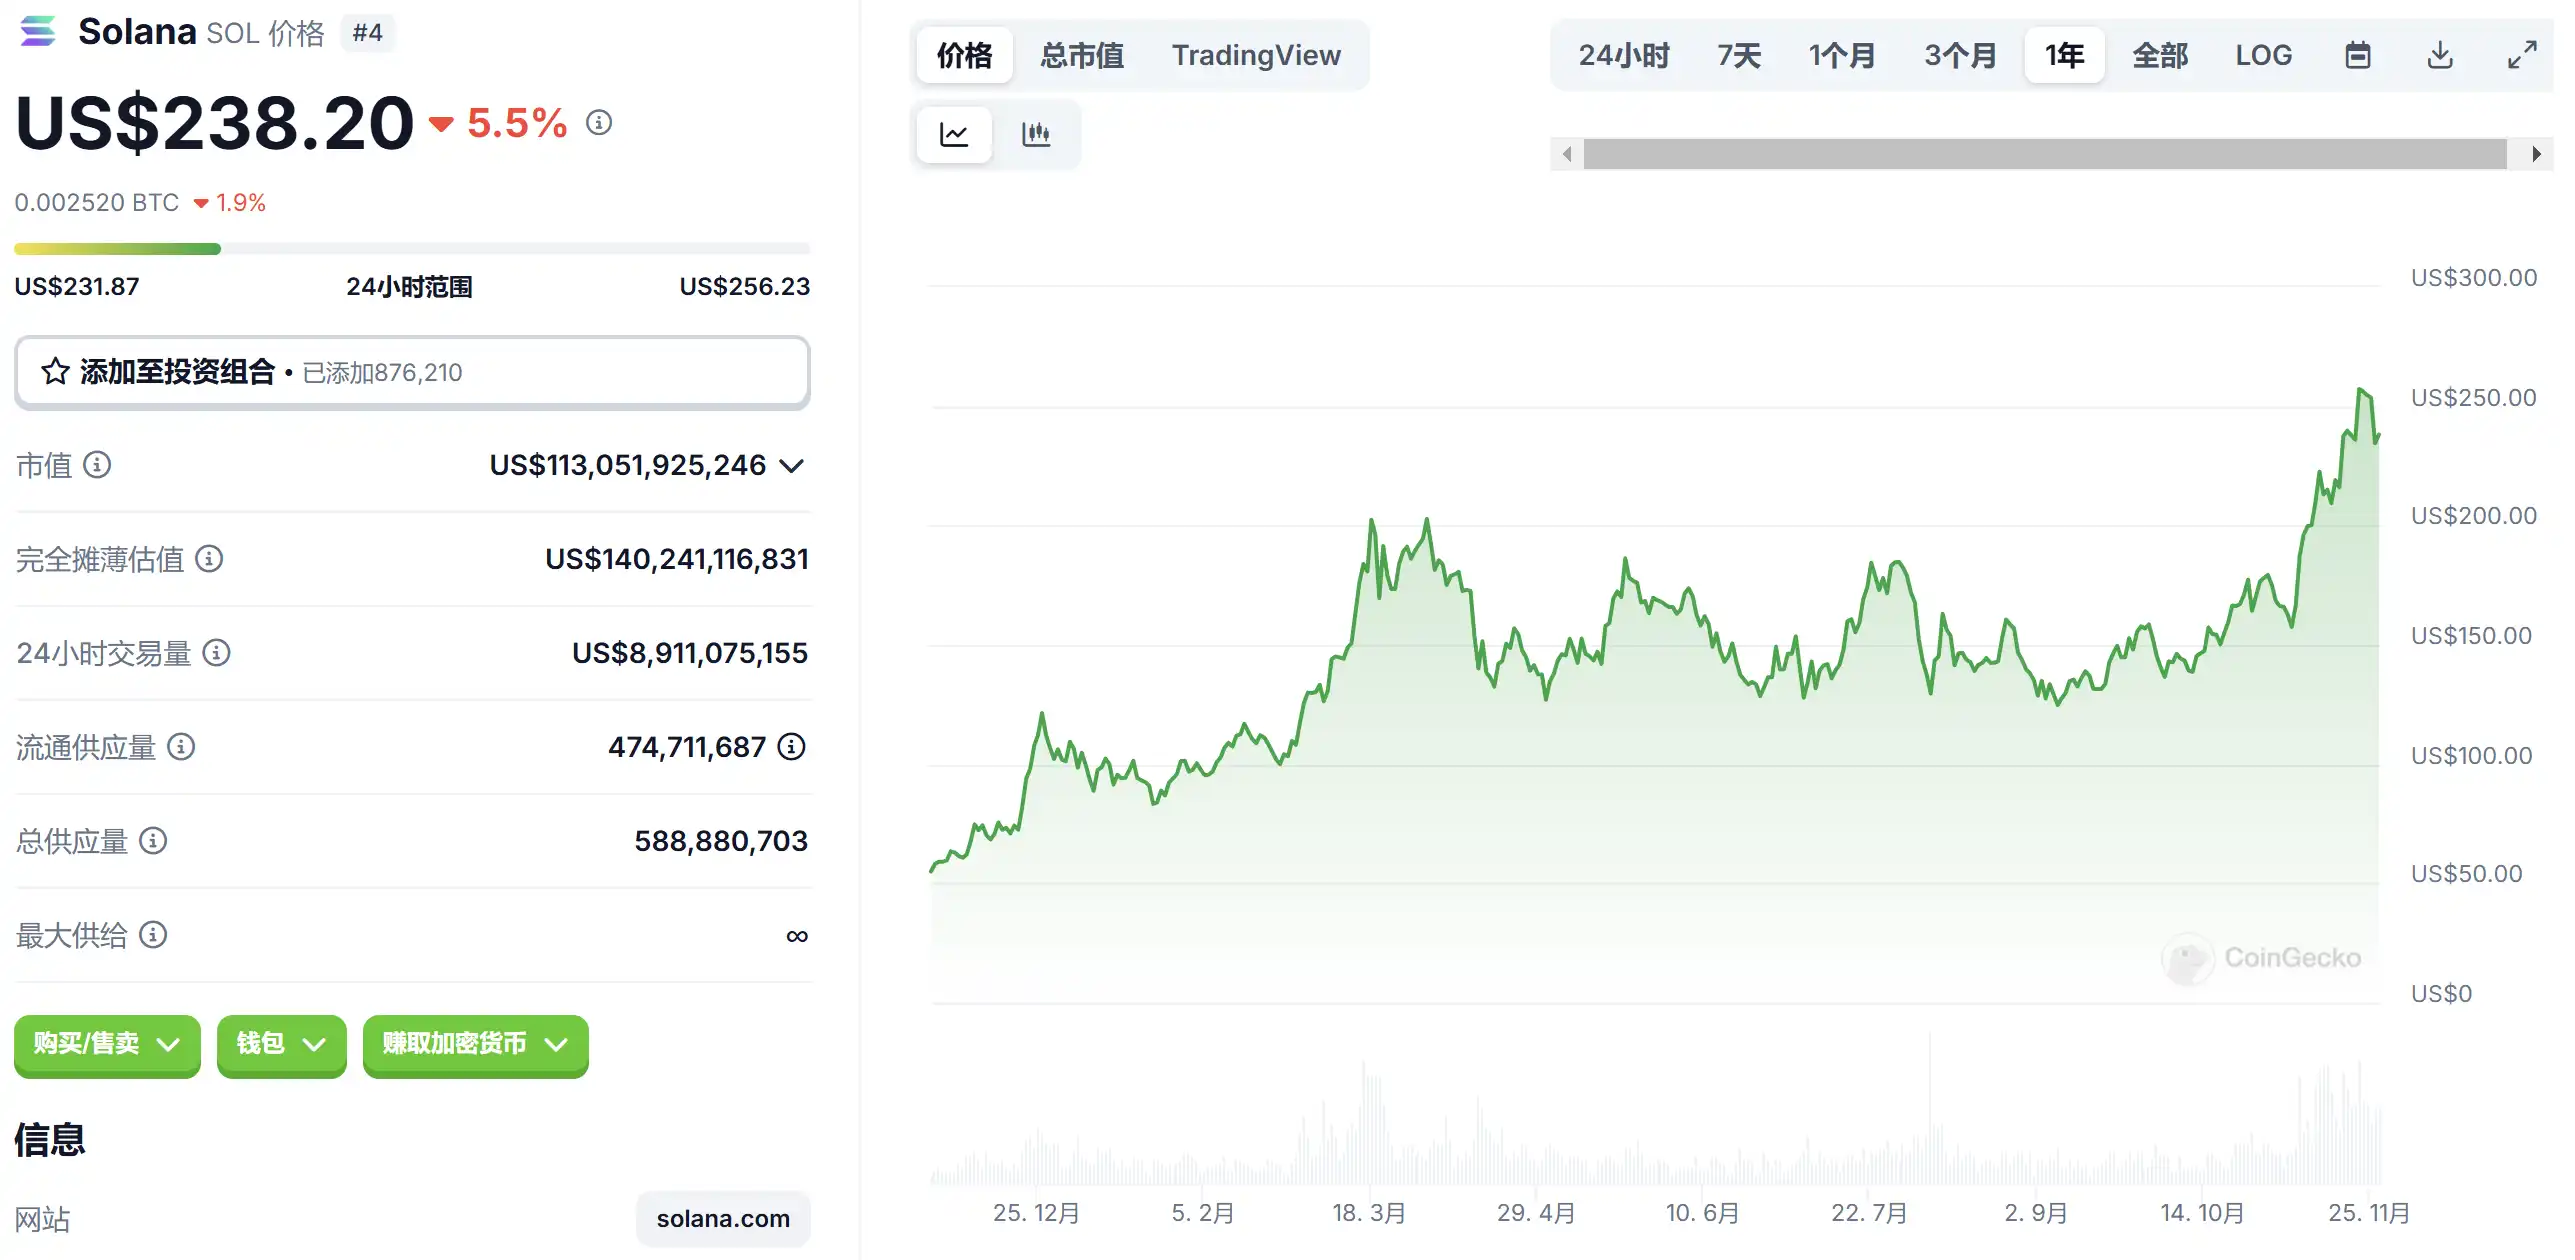The width and height of the screenshot is (2575, 1260).
Task: Open the calendar date range picker
Action: point(2357,55)
